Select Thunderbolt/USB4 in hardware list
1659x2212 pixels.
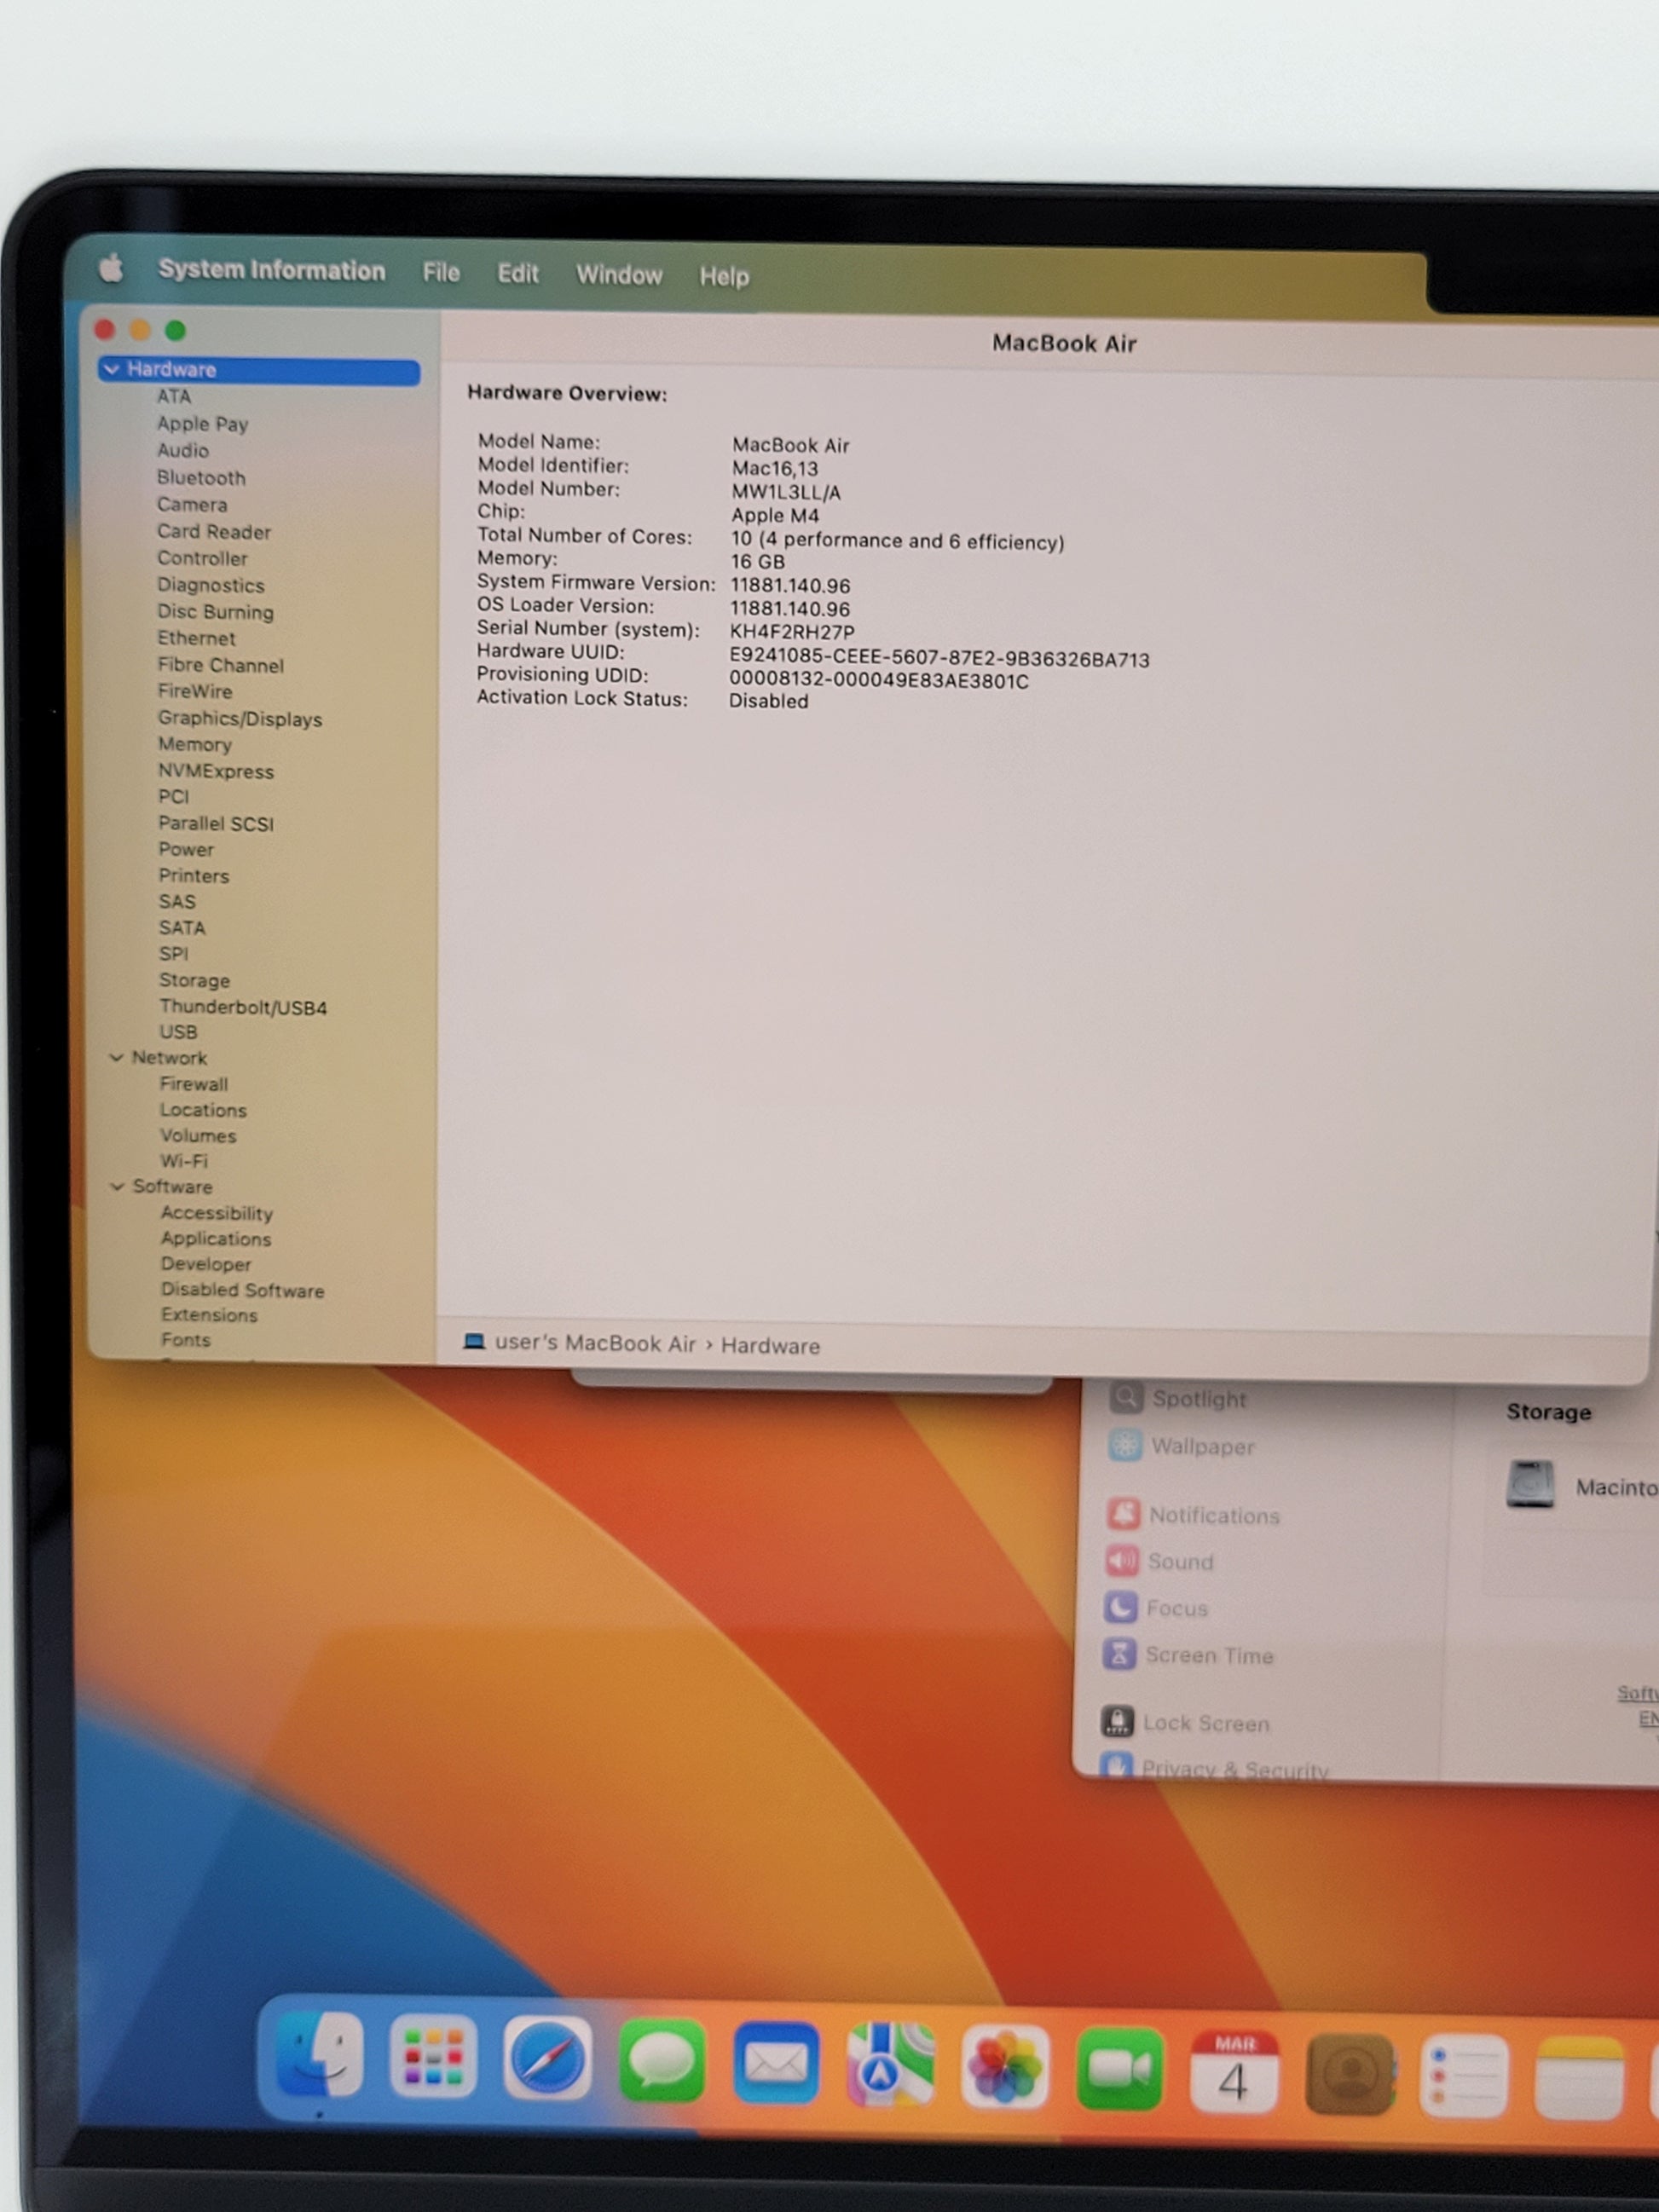point(242,1007)
